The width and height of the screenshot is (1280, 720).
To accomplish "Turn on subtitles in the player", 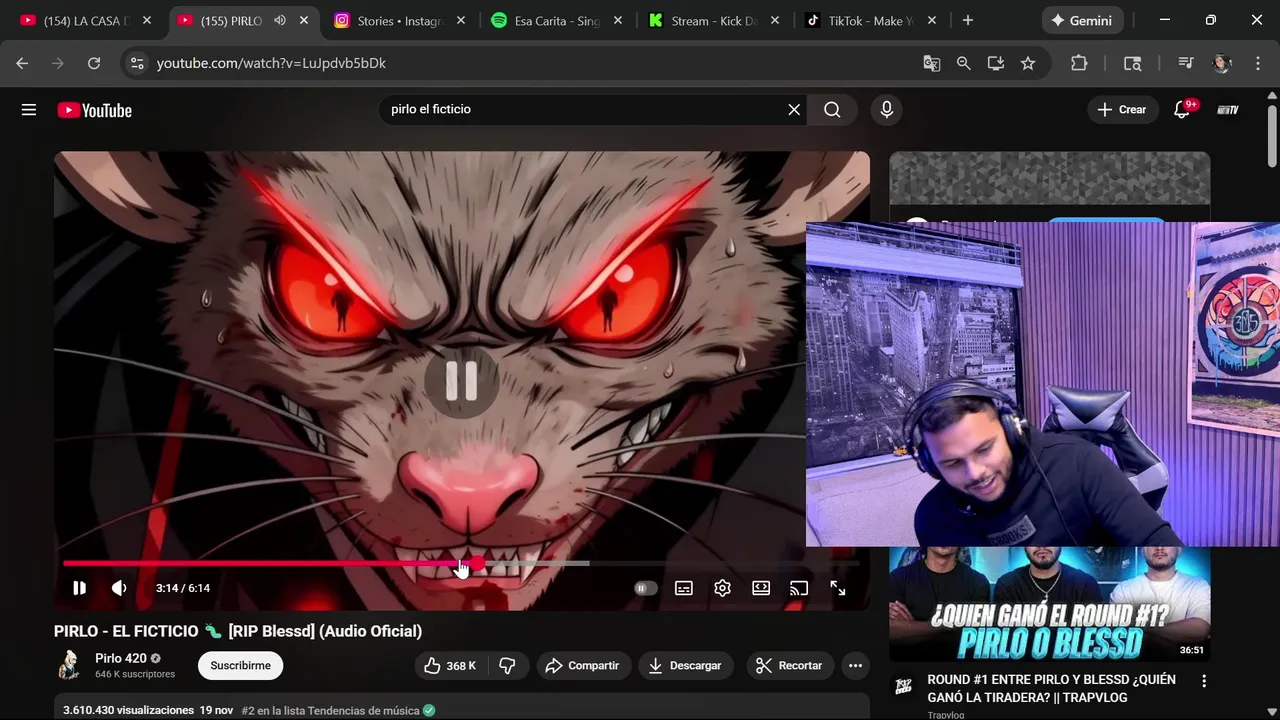I will click(x=684, y=588).
